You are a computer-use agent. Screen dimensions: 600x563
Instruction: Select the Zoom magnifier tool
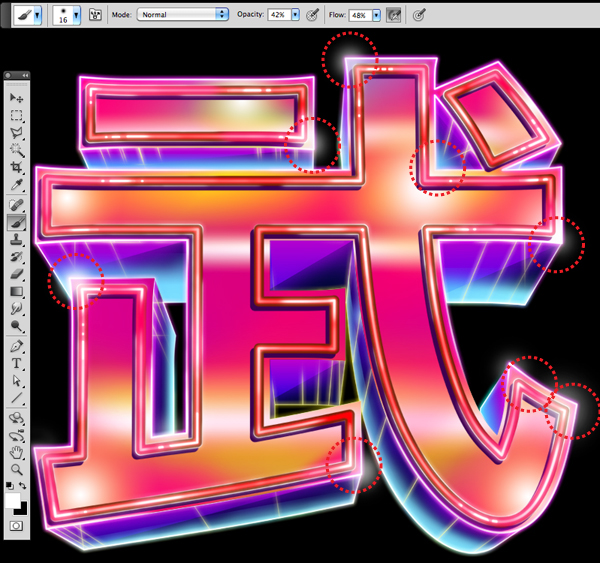[16, 469]
